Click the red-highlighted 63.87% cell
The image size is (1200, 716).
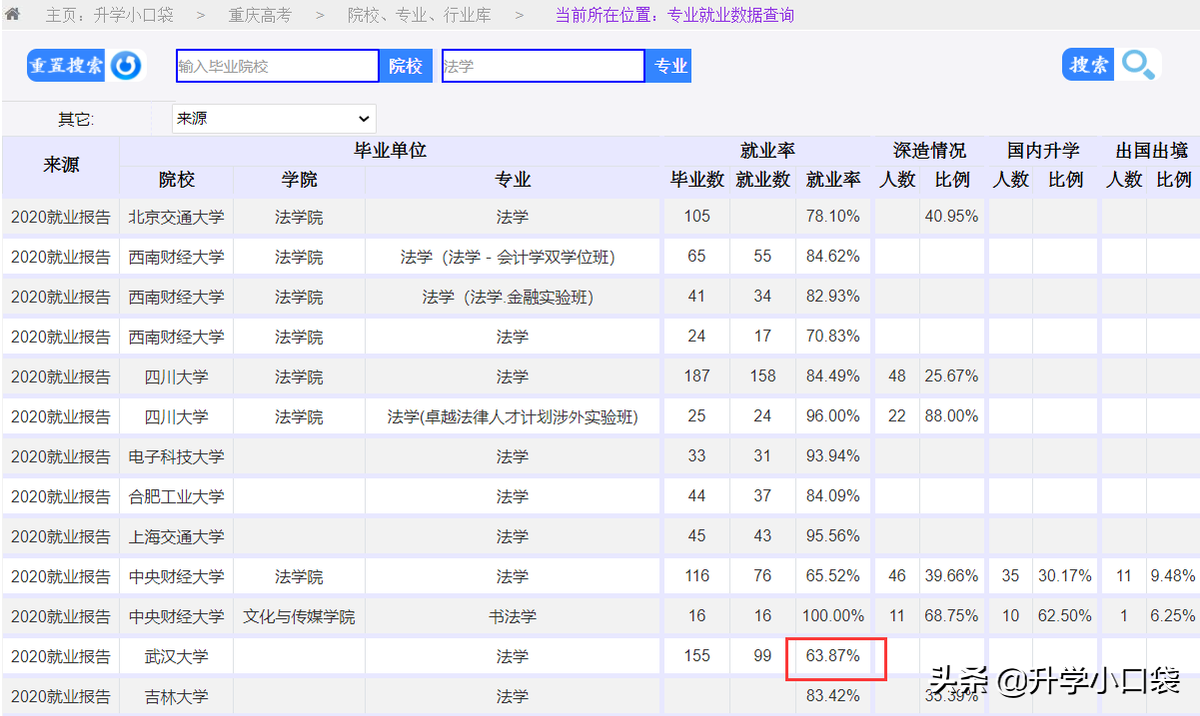tap(837, 656)
